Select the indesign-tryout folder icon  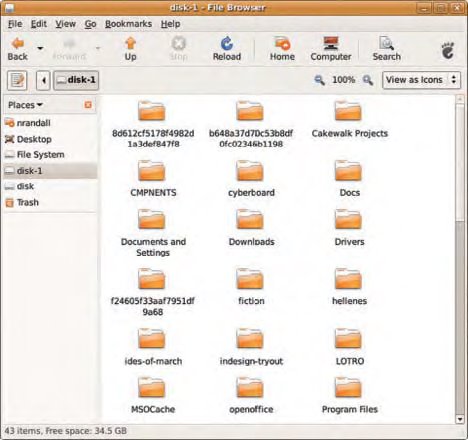pos(250,339)
